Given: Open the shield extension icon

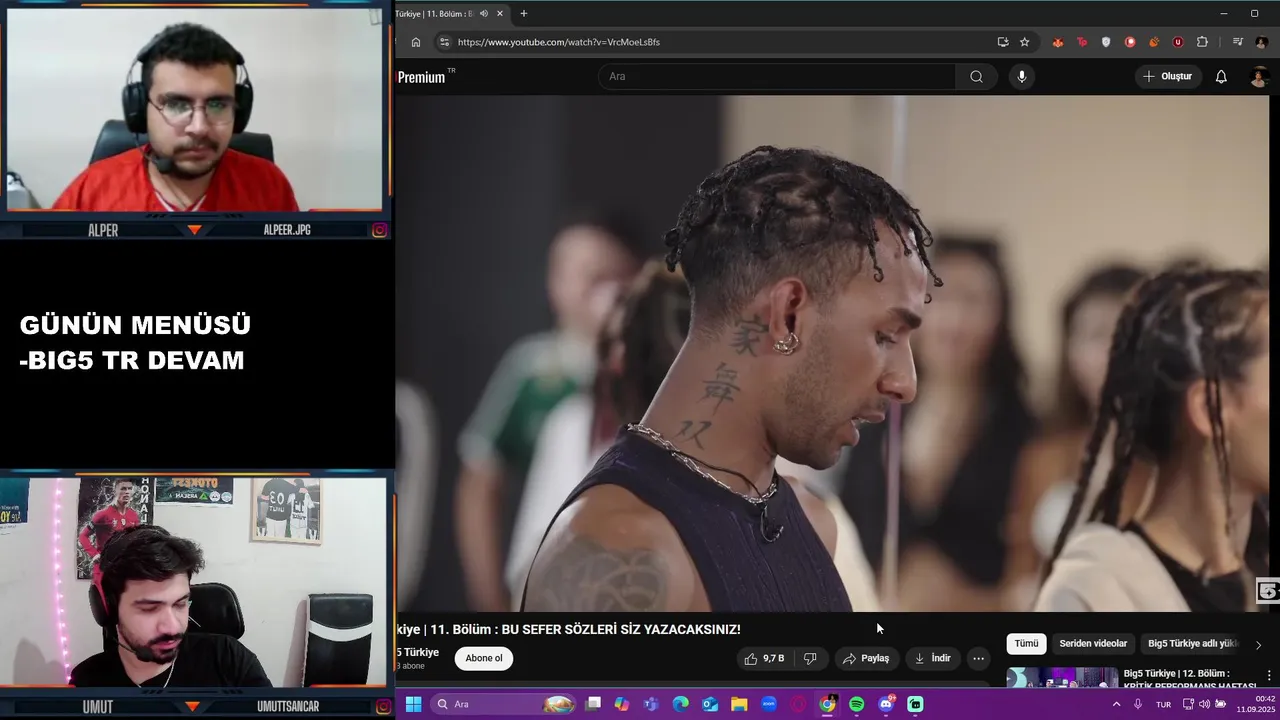Looking at the screenshot, I should click(1106, 42).
